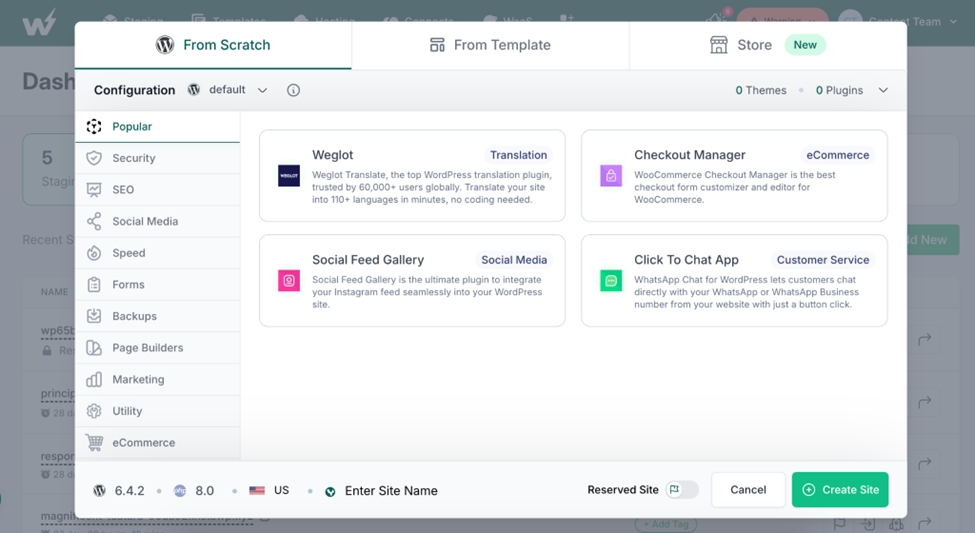Click the Utility gear icon
Screen dimensions: 975x533
(x=94, y=411)
